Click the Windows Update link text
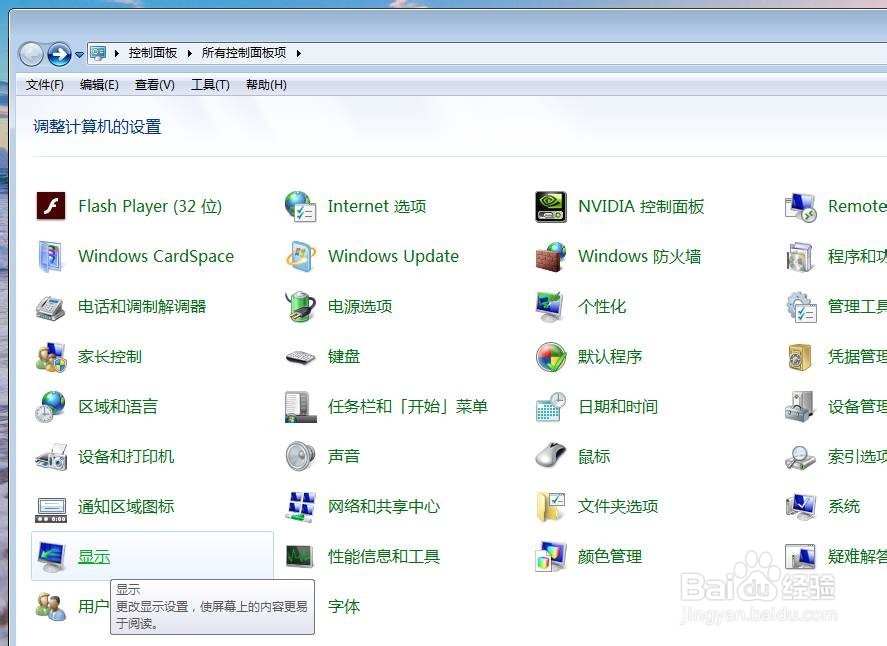 (x=393, y=256)
